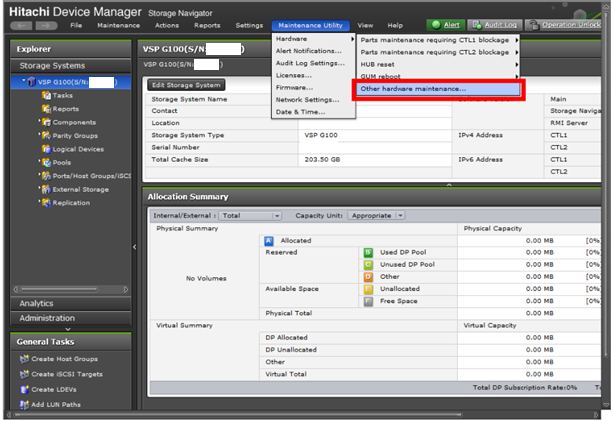Screen dimensions: 613x421
Task: Click the External Storage icon
Action: point(46,189)
